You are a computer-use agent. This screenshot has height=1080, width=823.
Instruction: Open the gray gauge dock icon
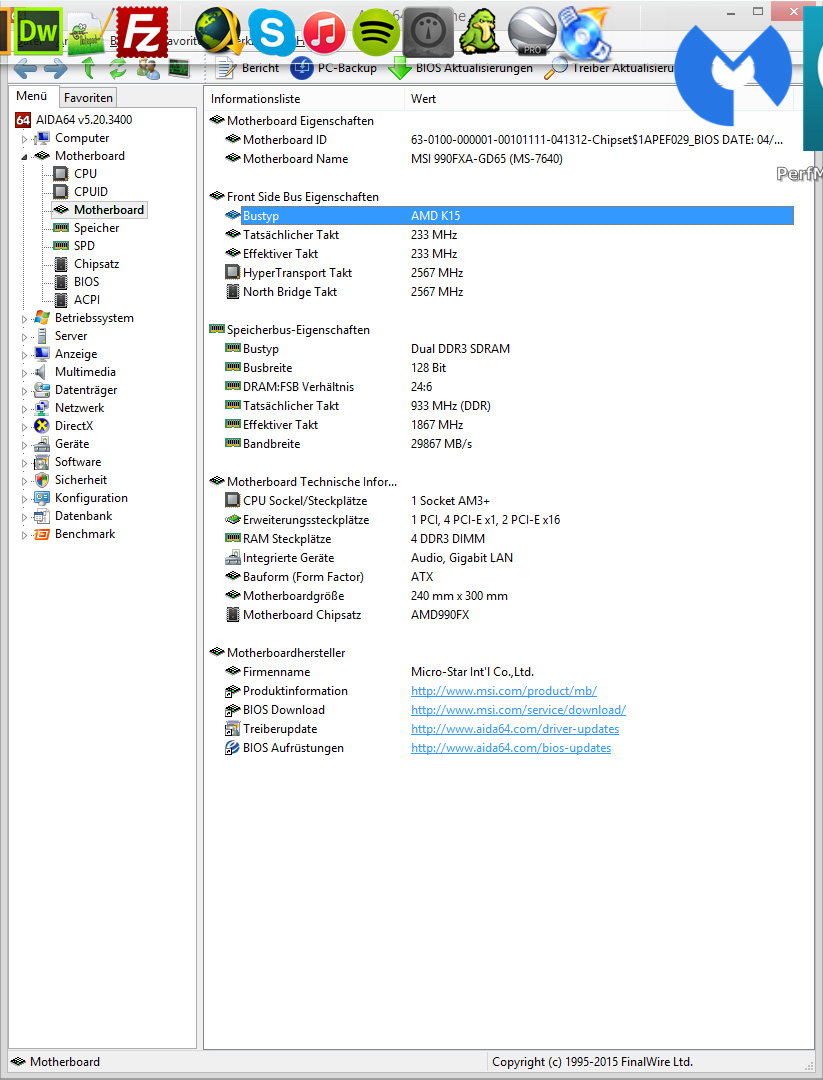428,32
